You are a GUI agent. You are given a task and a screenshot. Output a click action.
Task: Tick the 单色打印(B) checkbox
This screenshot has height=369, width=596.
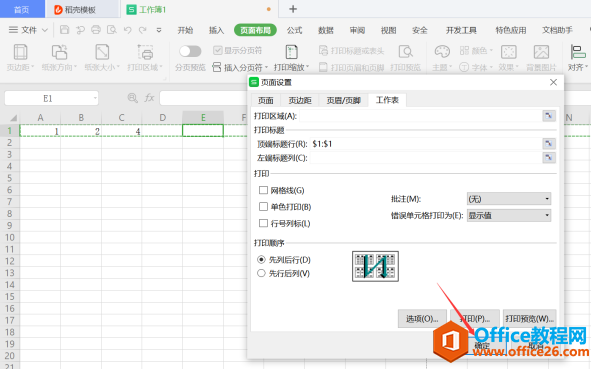pyautogui.click(x=263, y=206)
